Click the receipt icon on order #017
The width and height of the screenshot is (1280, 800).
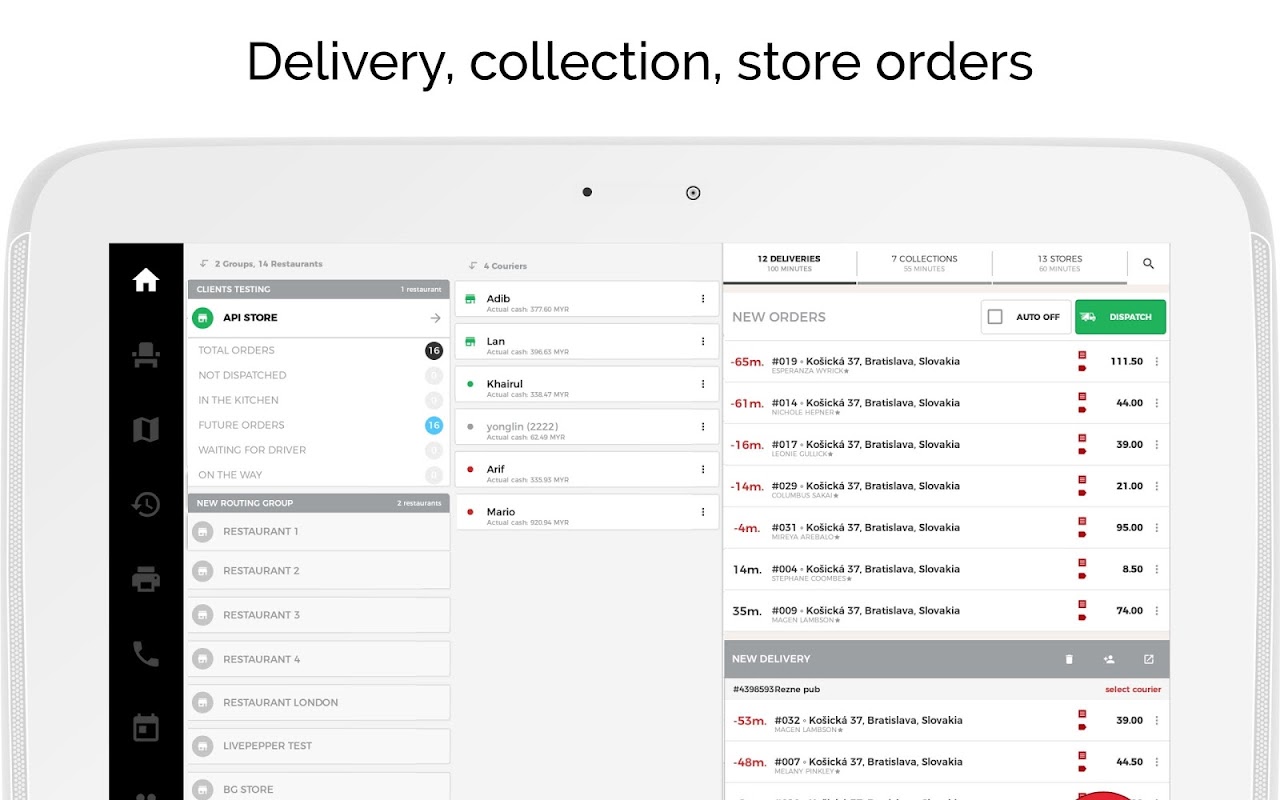[1082, 438]
